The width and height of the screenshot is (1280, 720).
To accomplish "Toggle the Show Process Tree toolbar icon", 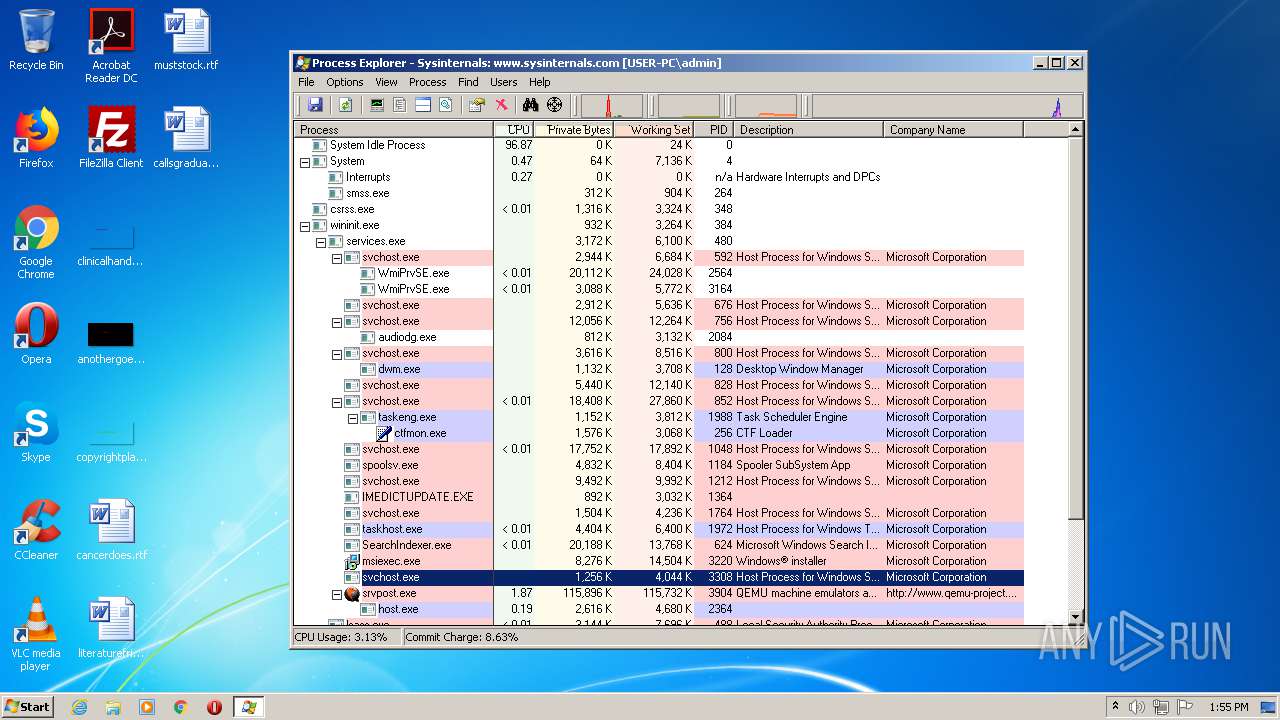I will 400,105.
